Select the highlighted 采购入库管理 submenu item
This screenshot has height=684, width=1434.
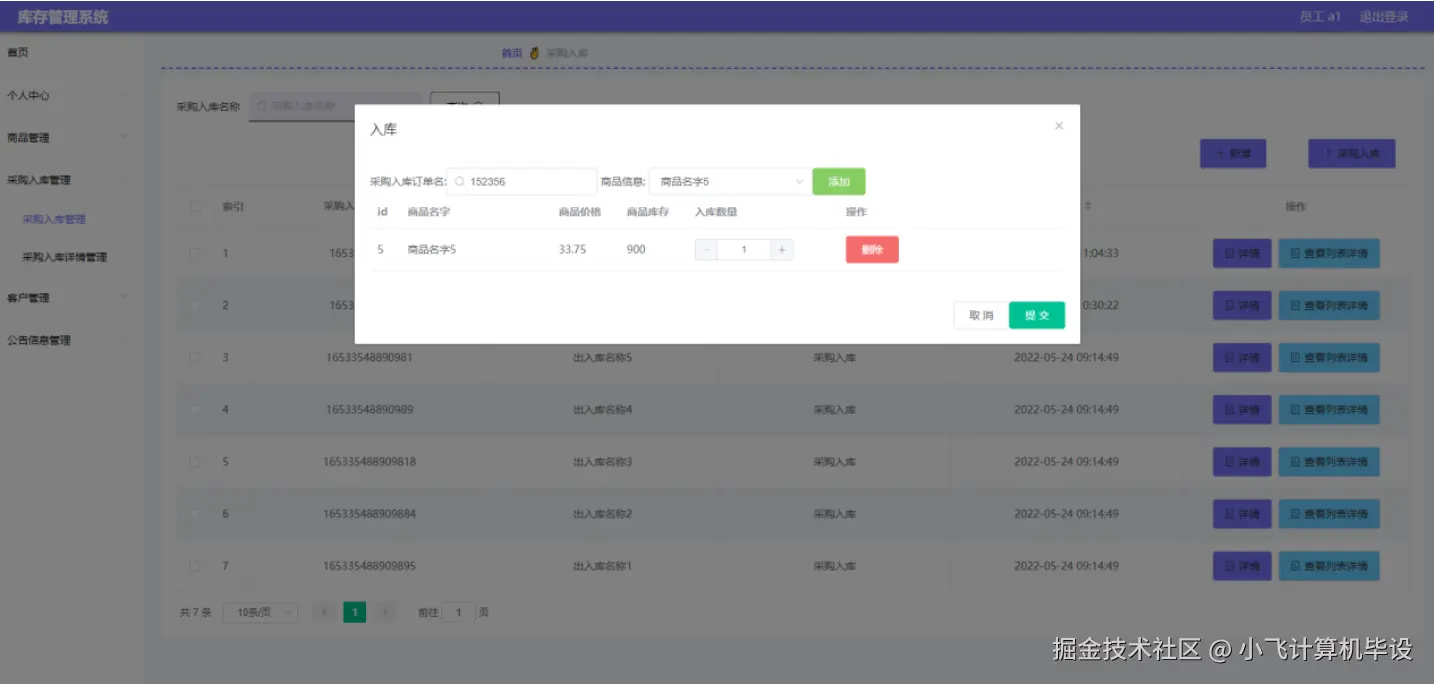pyautogui.click(x=54, y=219)
